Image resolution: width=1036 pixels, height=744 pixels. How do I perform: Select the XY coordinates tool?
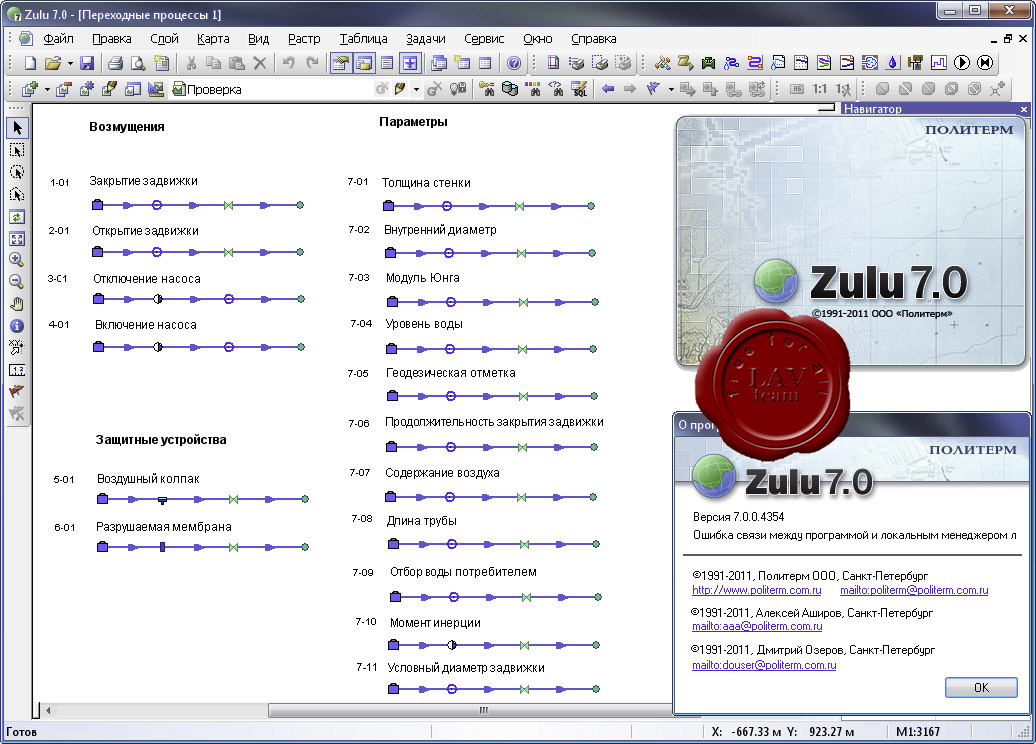17,348
